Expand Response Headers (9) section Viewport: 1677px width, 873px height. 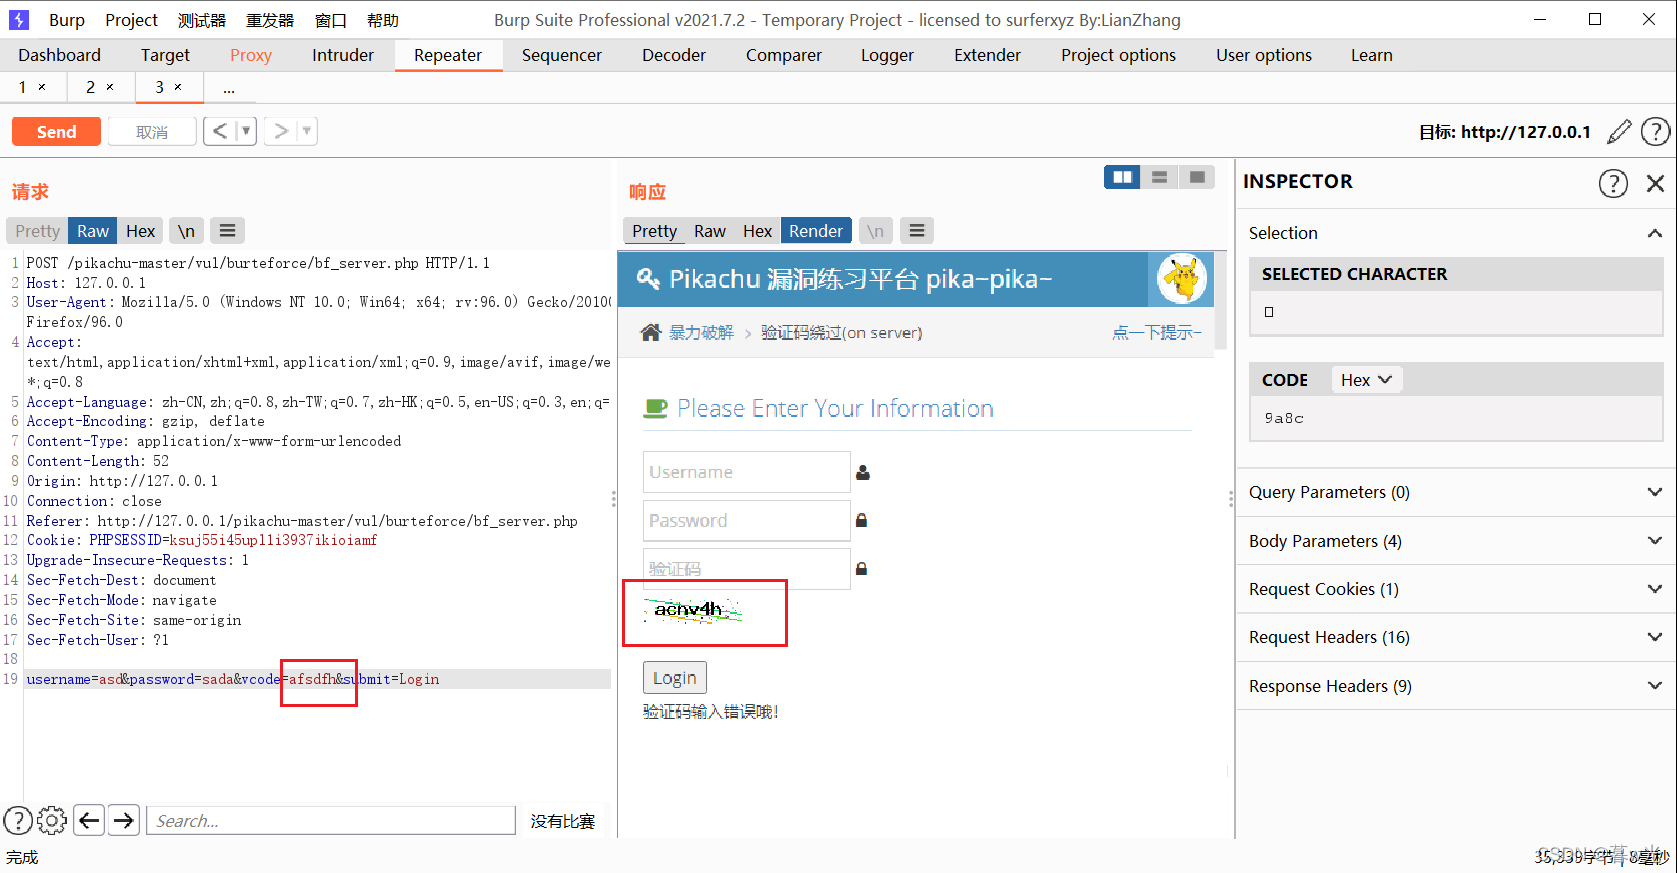coord(1455,686)
